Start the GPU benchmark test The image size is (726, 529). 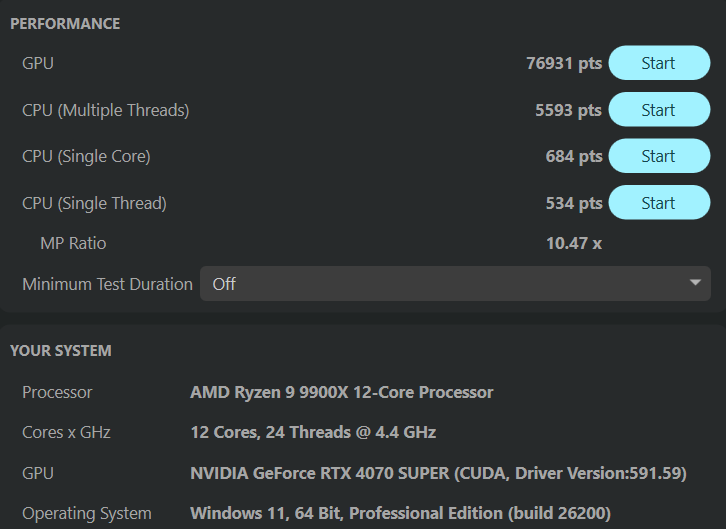pyautogui.click(x=658, y=63)
